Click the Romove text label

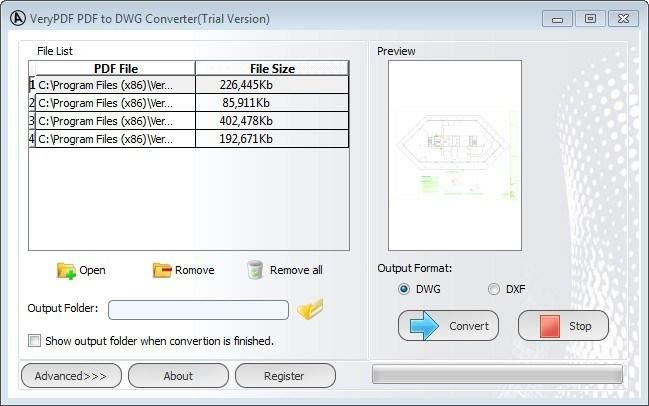(195, 270)
